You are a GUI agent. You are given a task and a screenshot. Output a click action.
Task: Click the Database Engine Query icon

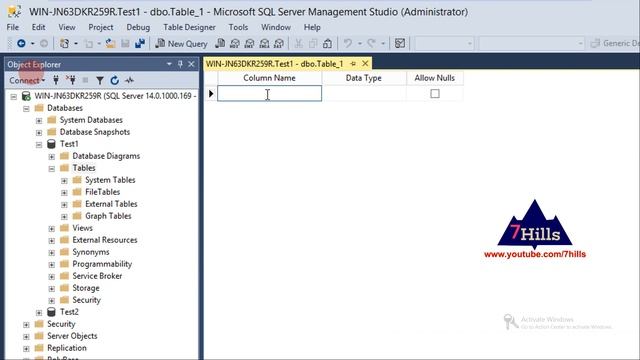[x=220, y=43]
